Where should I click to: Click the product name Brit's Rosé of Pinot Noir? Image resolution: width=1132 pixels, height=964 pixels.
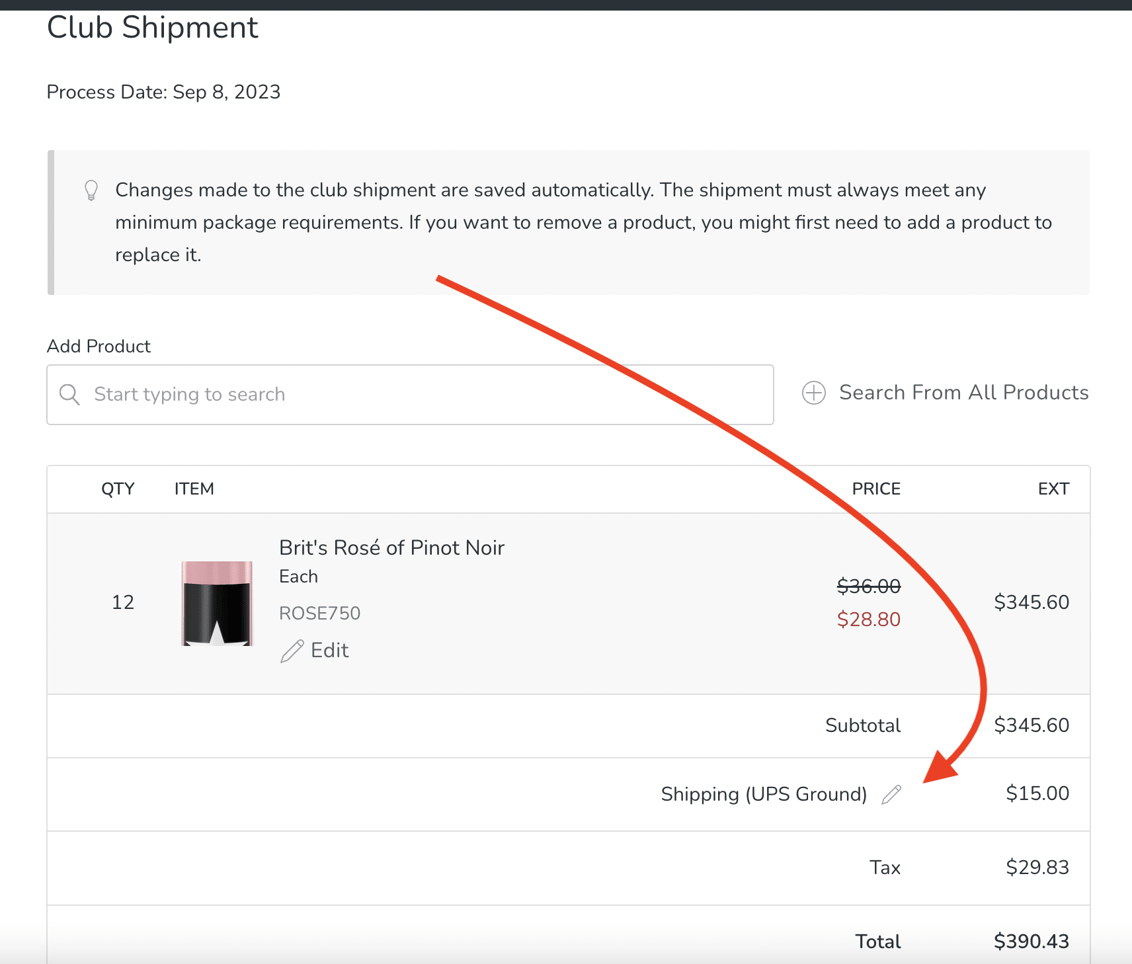pos(391,548)
